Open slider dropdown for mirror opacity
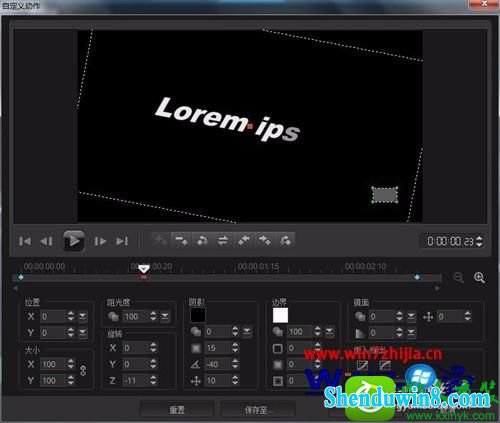This screenshot has height=423, width=500. coord(411,316)
